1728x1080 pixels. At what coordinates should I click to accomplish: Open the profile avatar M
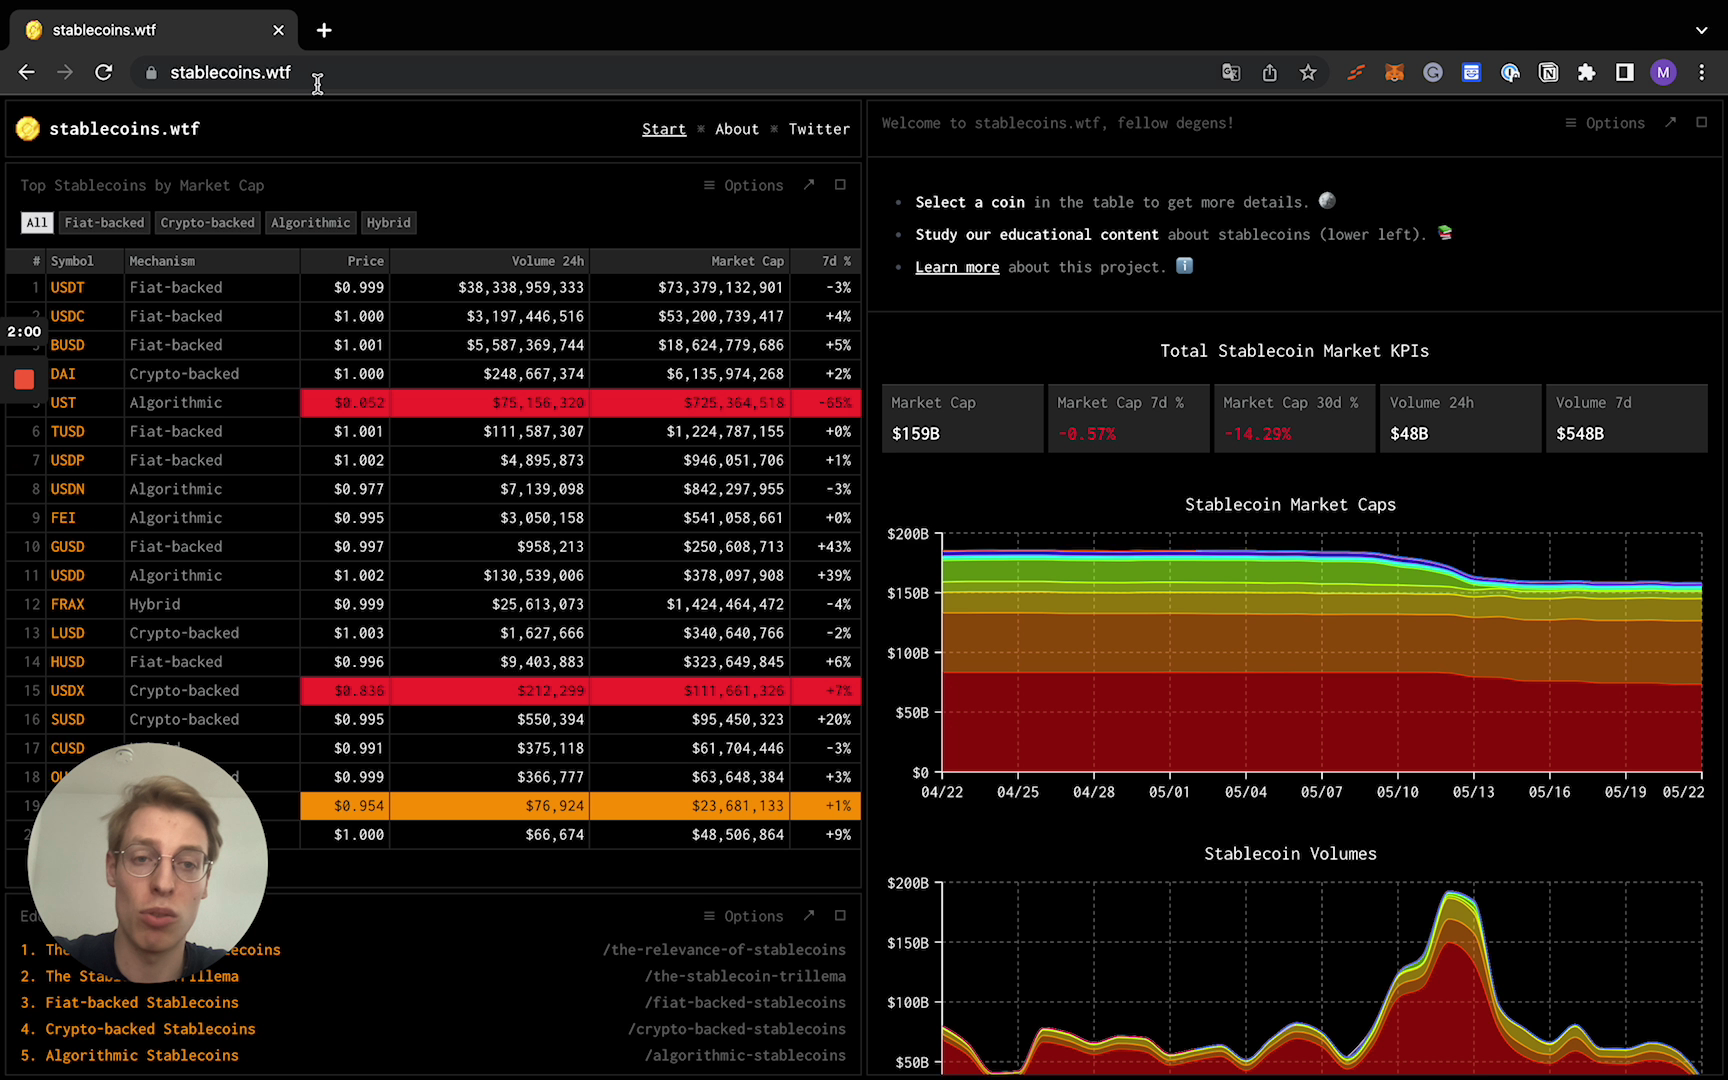click(1663, 72)
